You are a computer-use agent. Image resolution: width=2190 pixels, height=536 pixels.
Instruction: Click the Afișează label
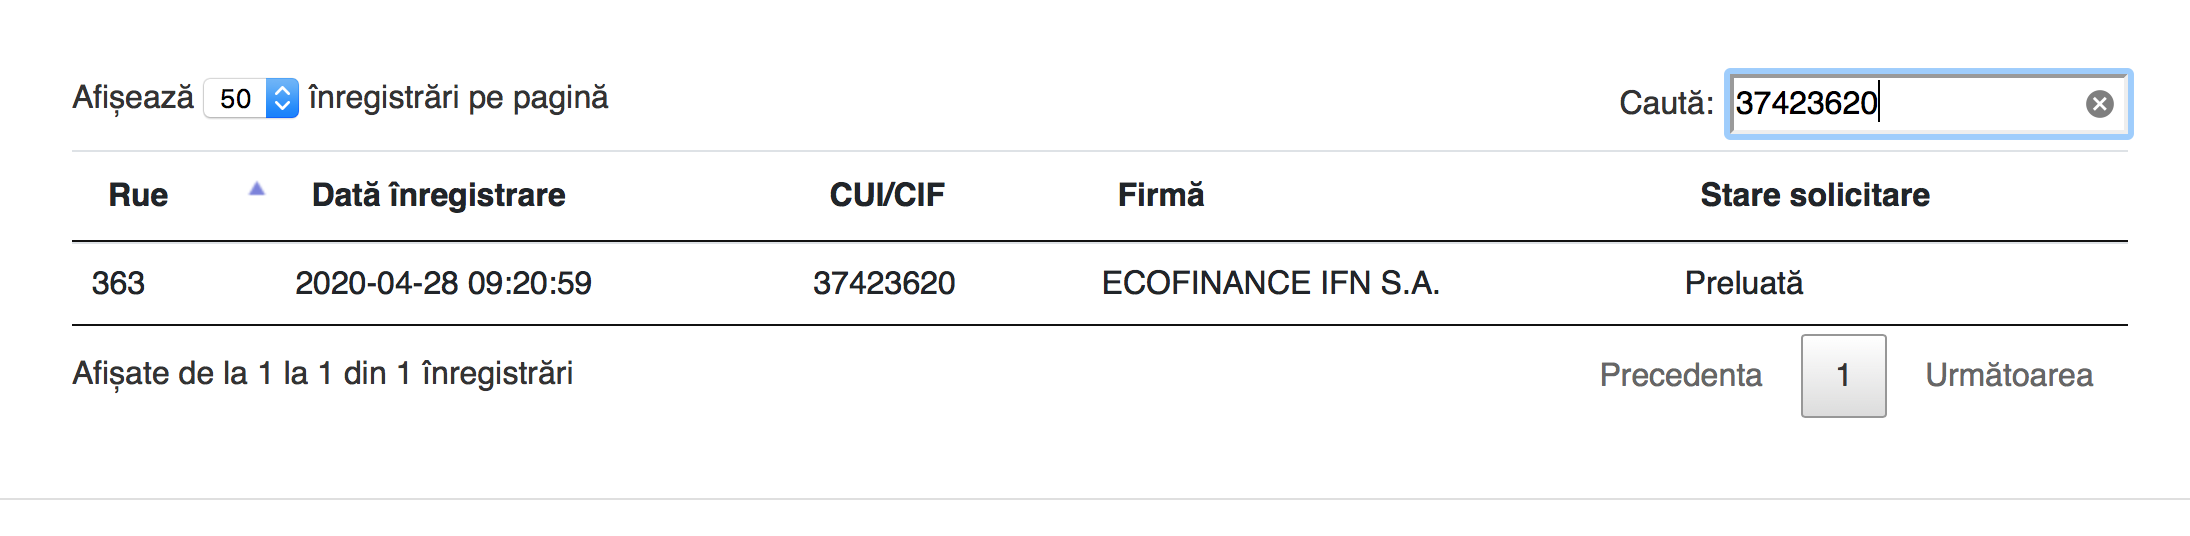(133, 98)
